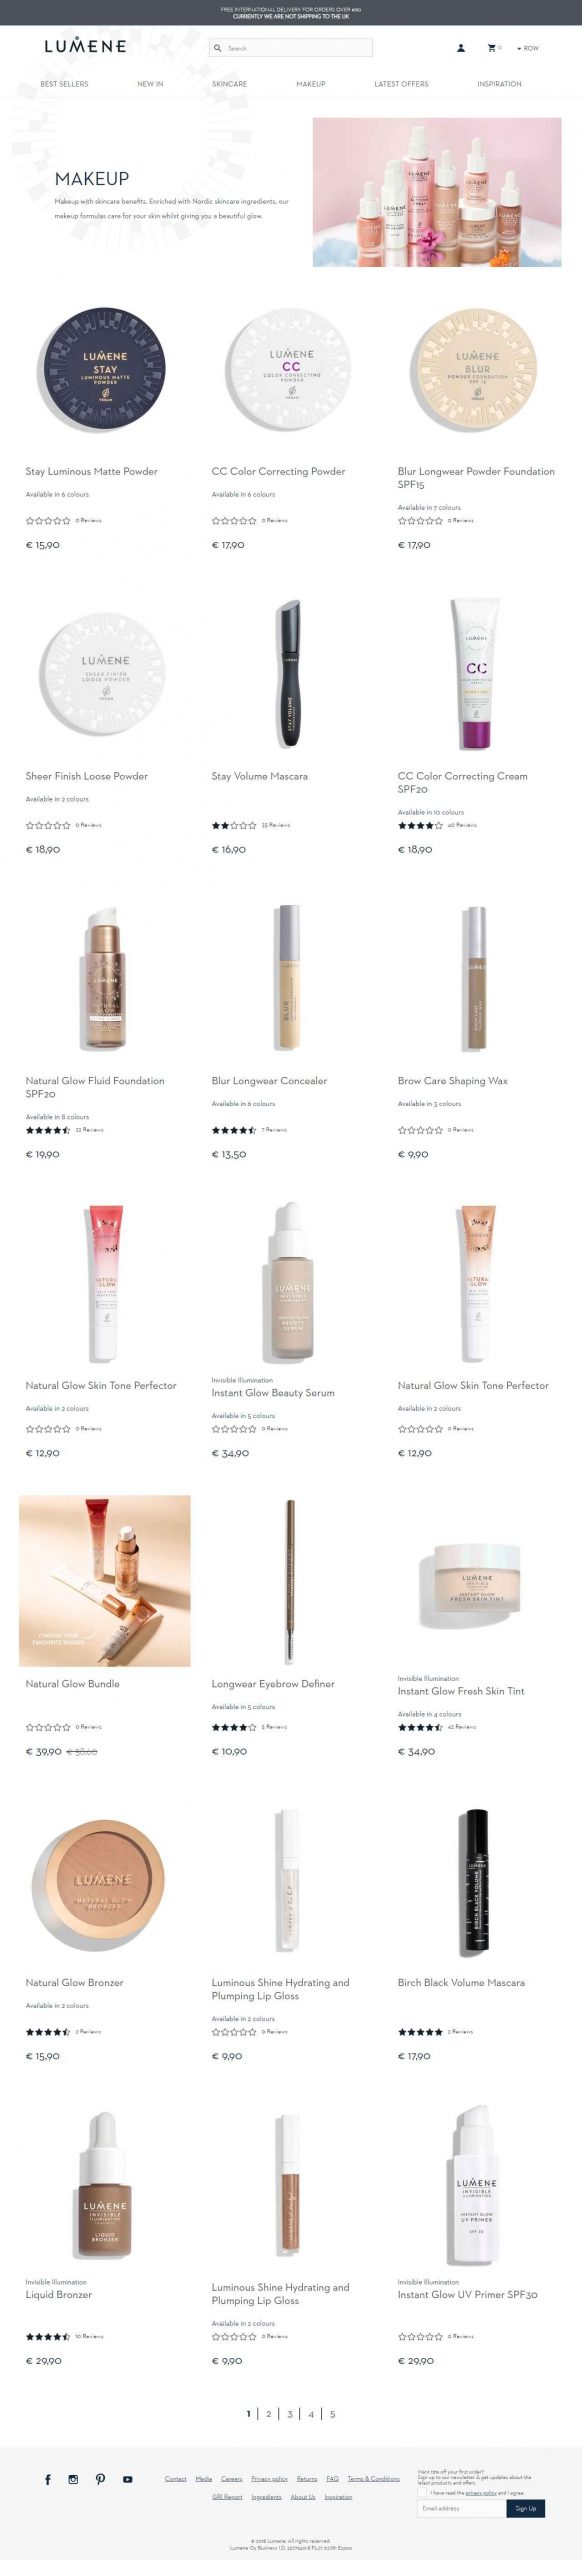Image resolution: width=582 pixels, height=2560 pixels.
Task: Open the Pinterest icon in footer
Action: pyautogui.click(x=100, y=2479)
